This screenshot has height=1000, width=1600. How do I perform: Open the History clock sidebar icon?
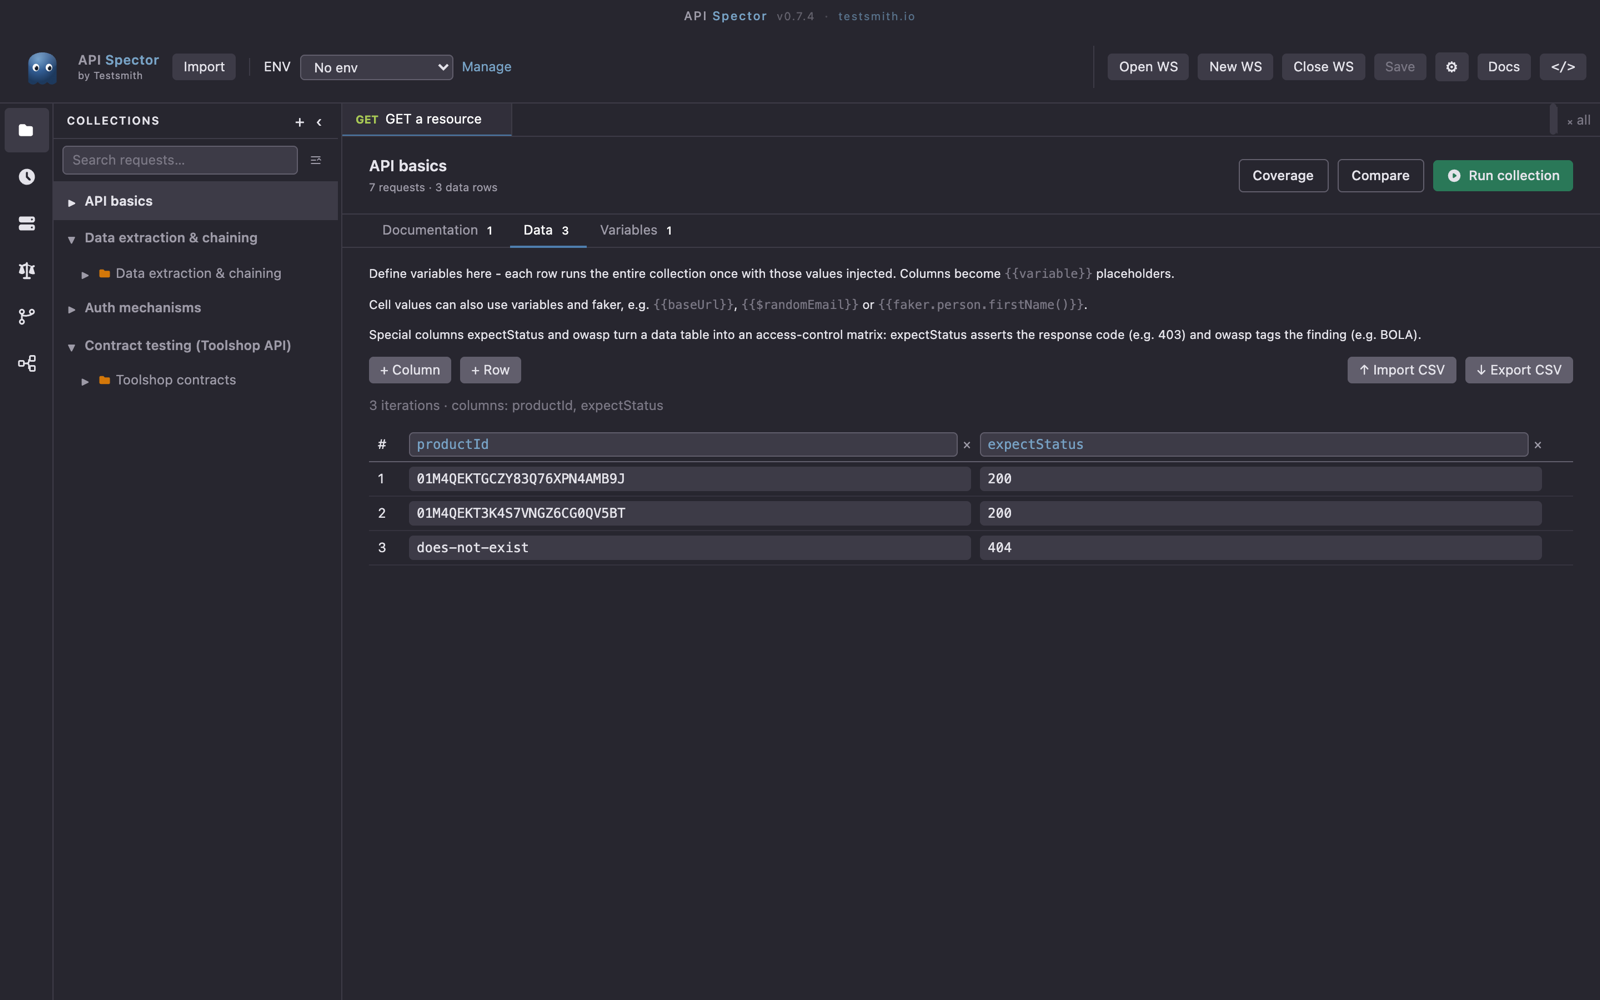click(26, 177)
